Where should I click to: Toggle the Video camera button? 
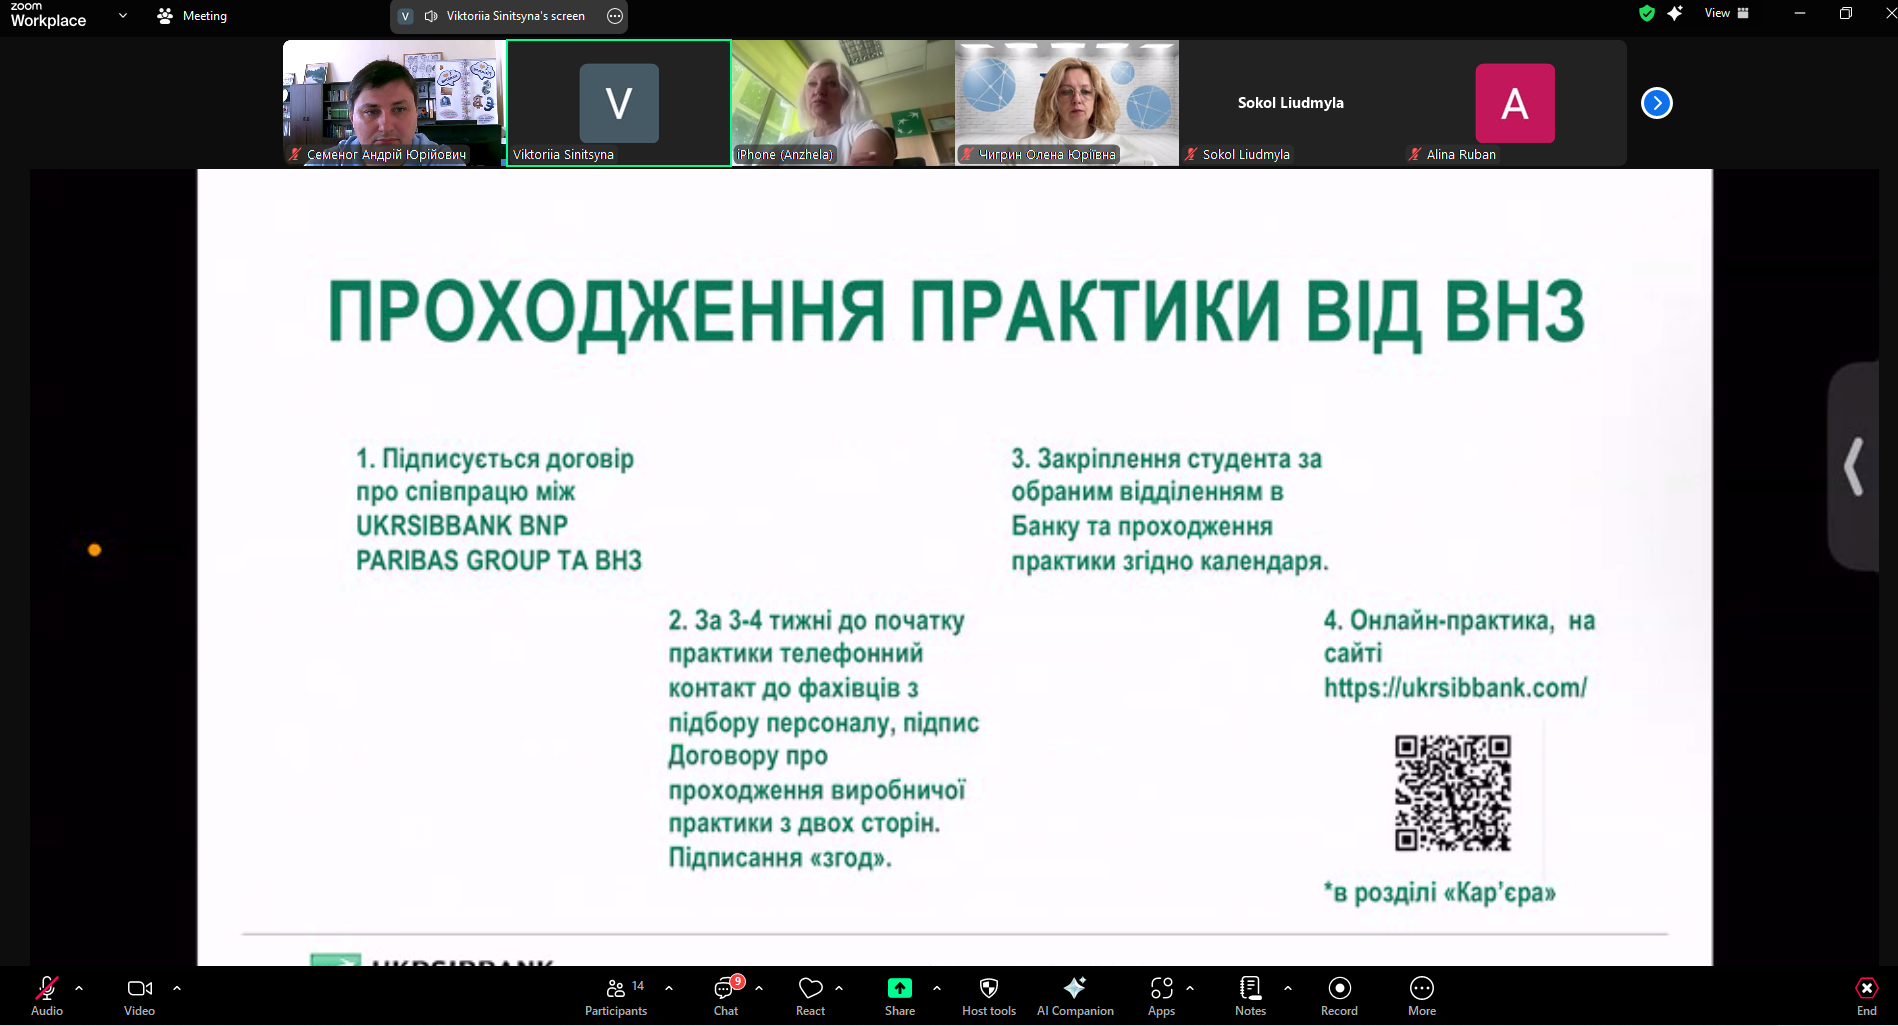point(139,996)
